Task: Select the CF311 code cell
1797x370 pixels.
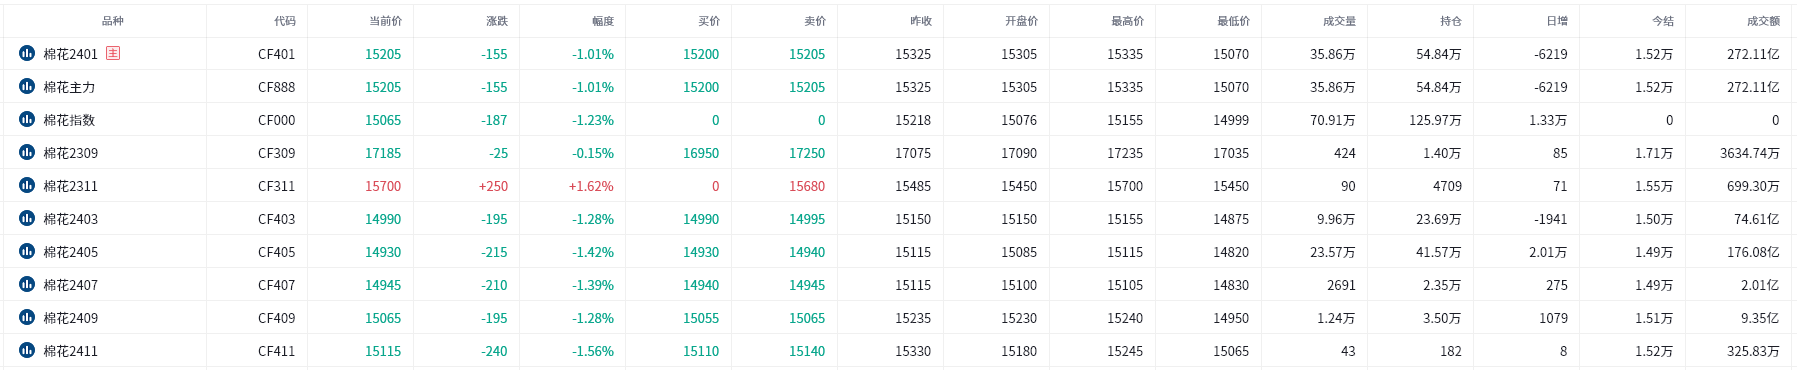Action: tap(276, 186)
